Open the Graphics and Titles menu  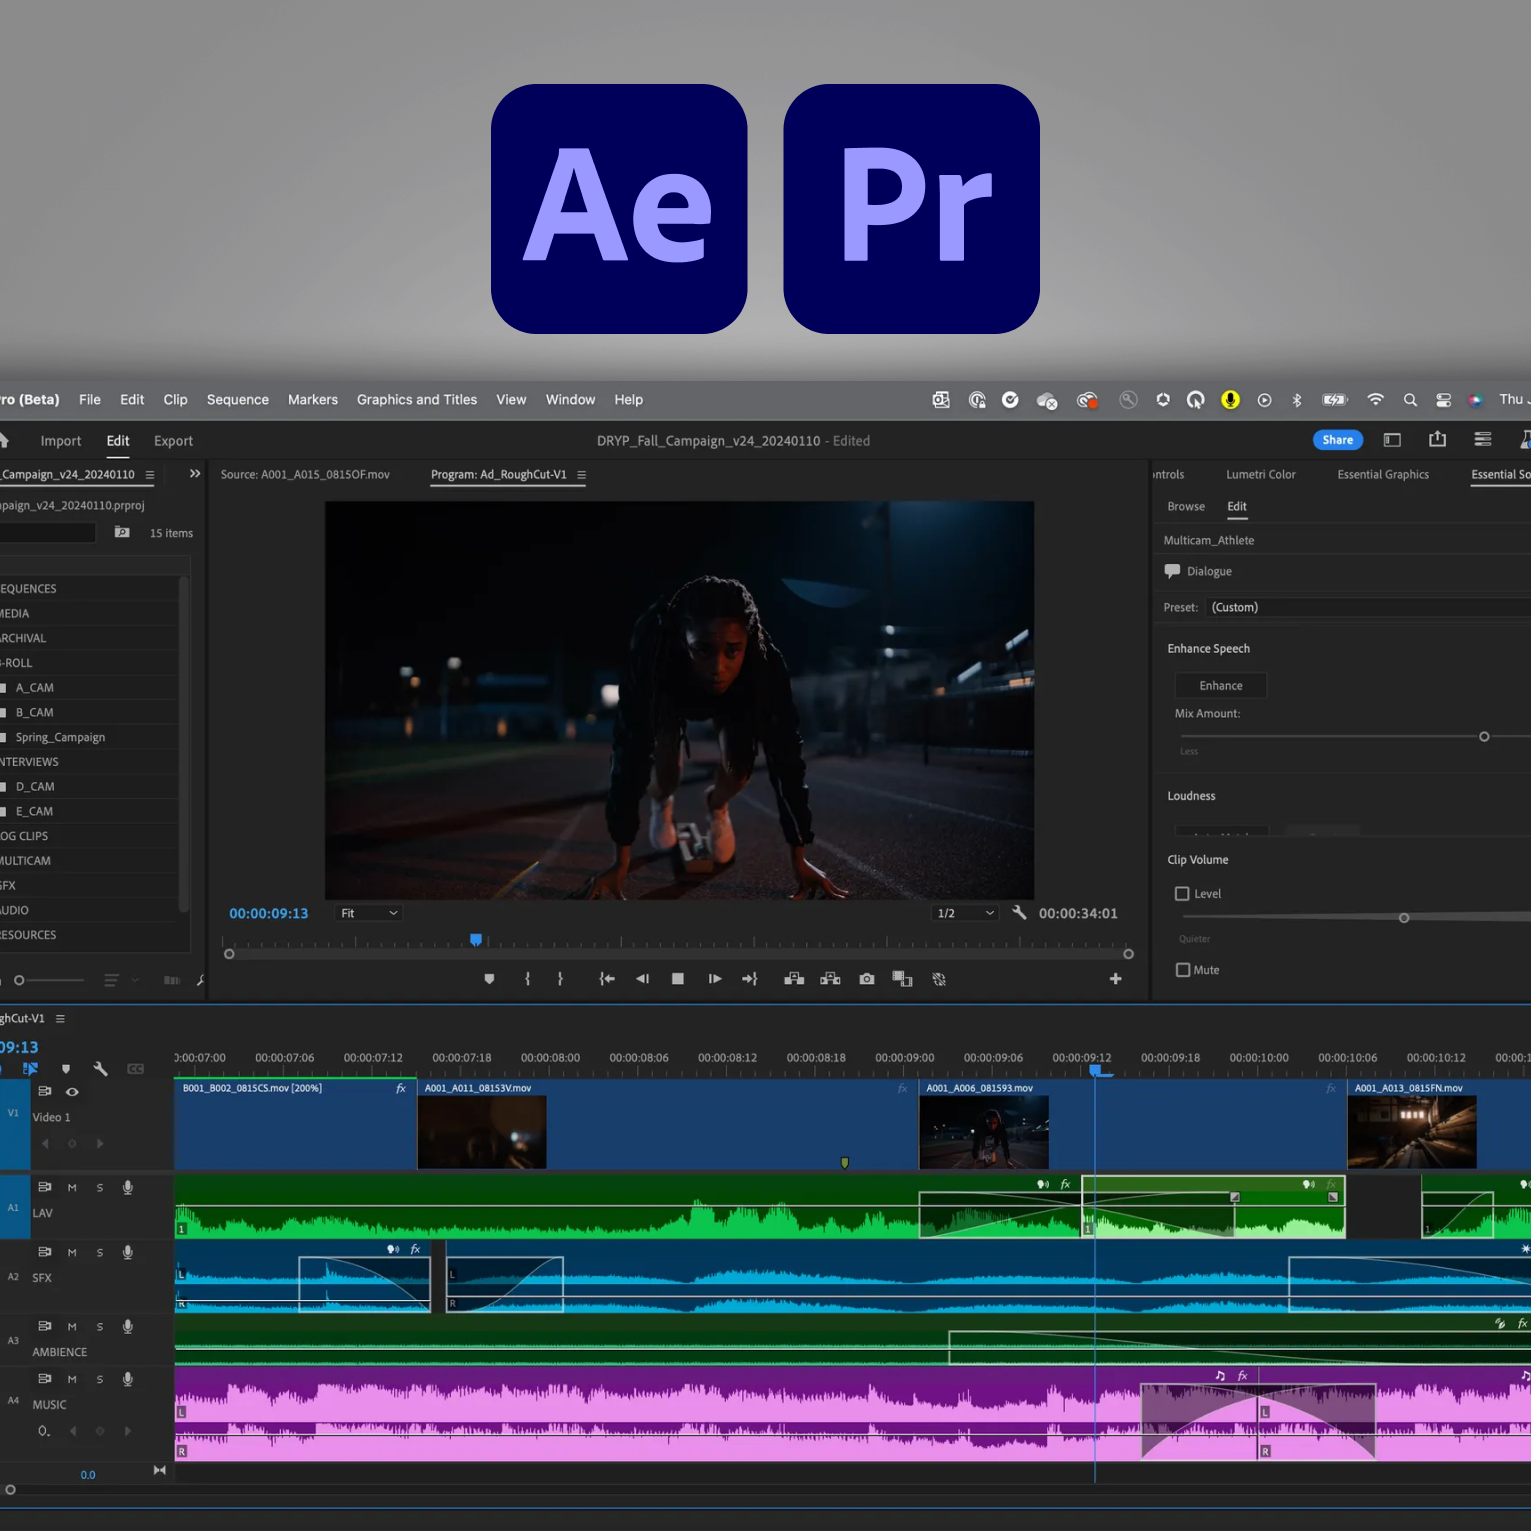click(417, 400)
